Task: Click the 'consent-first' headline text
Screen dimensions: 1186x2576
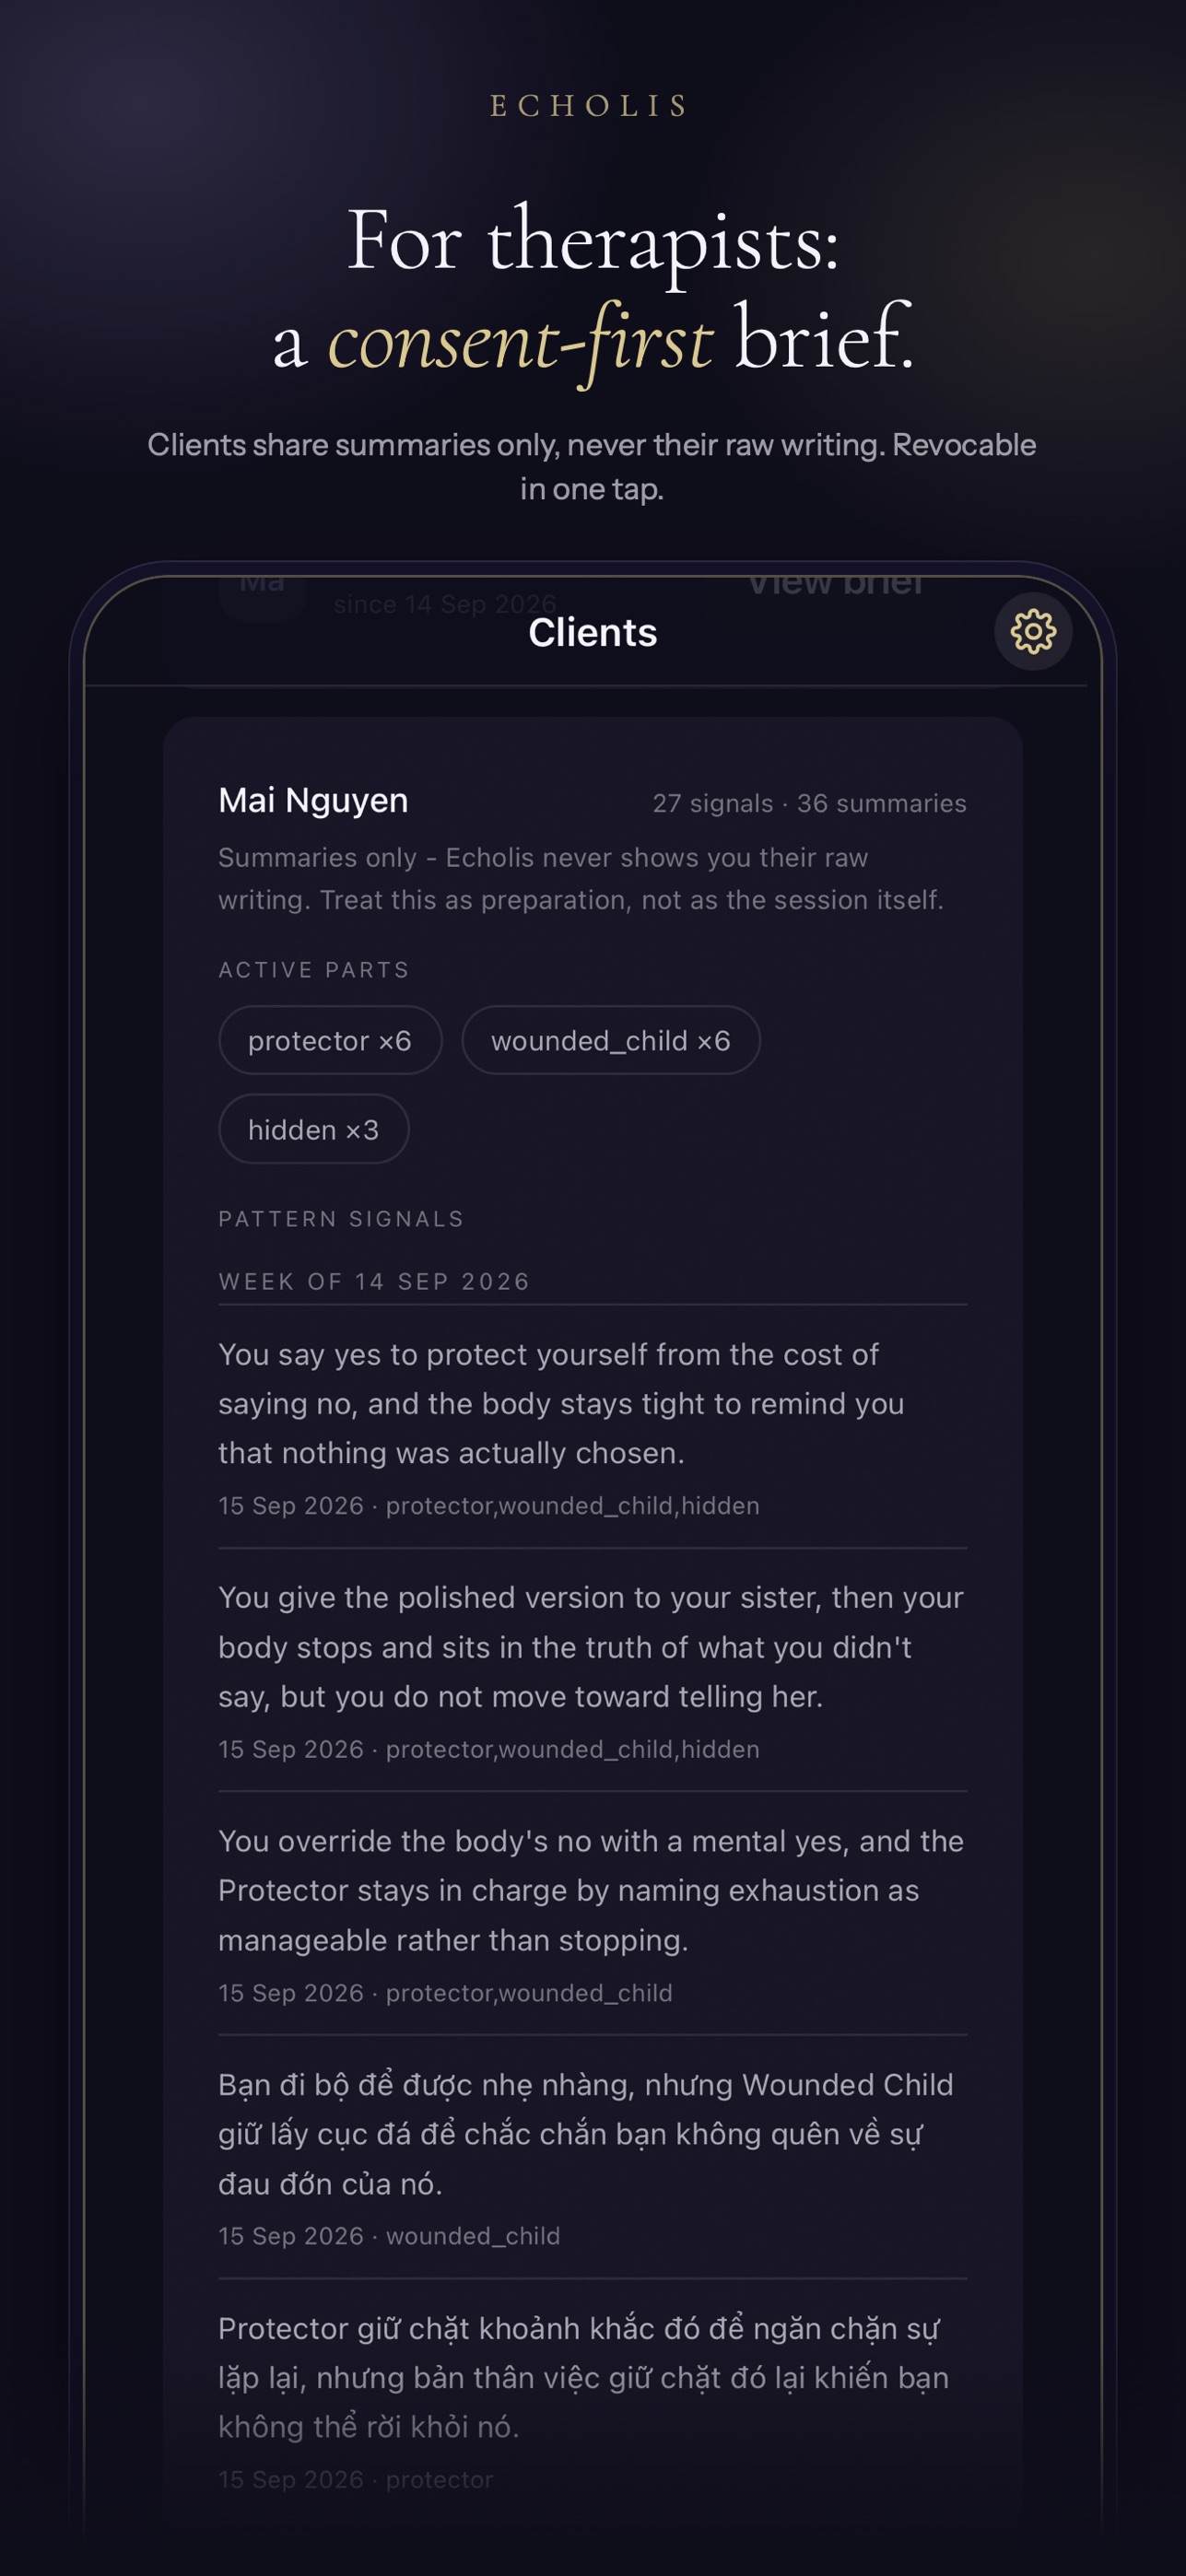Action: click(x=521, y=340)
